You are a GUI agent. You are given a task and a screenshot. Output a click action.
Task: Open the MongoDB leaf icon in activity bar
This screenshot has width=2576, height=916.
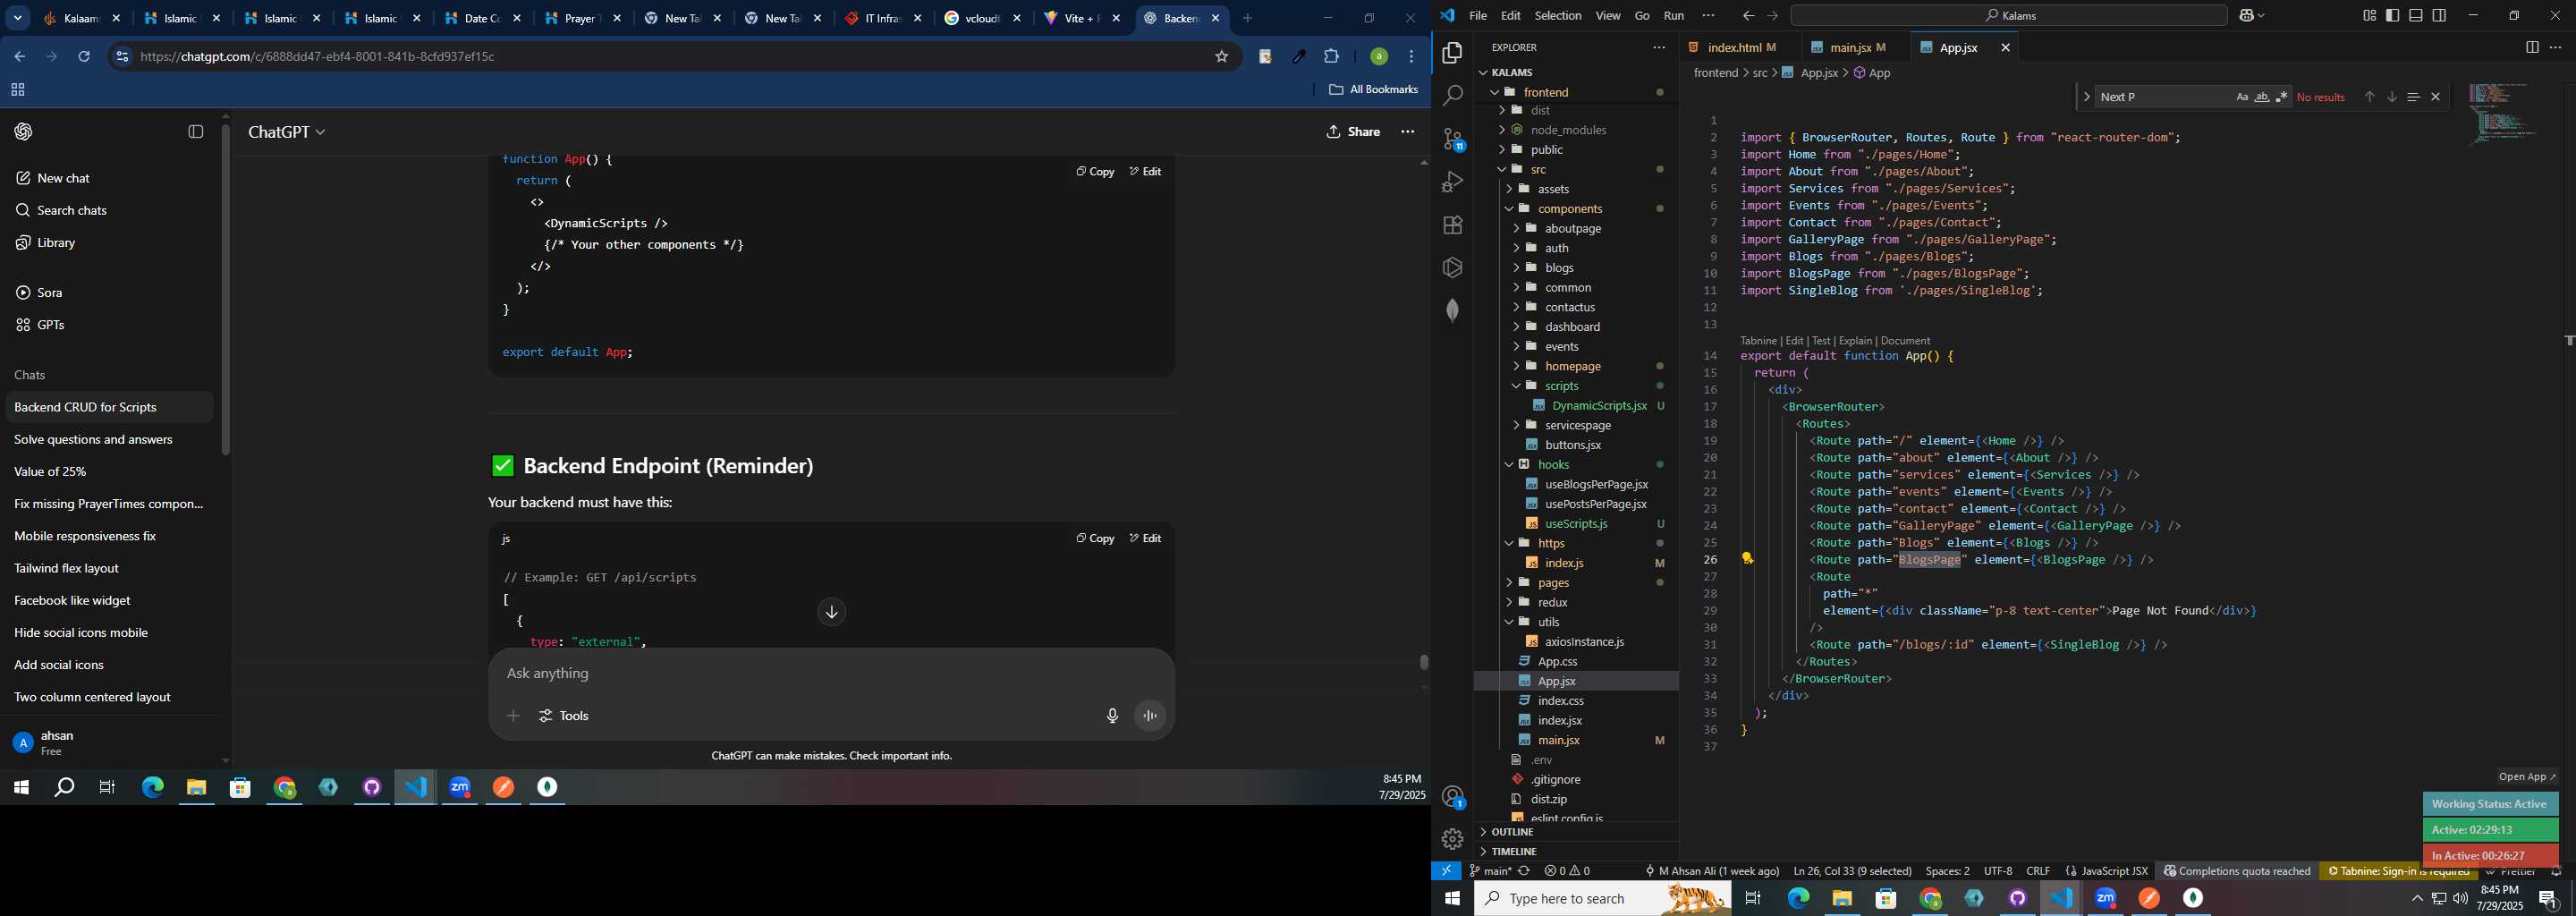(1452, 311)
